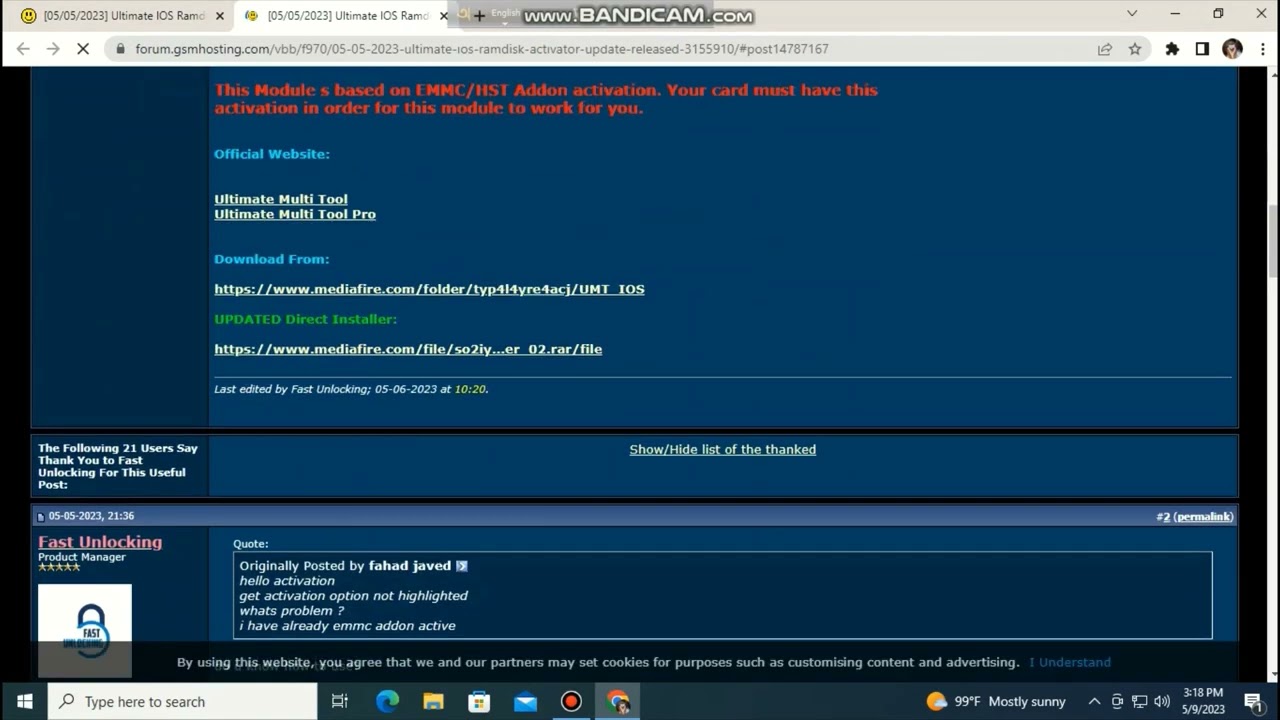
Task: Click the Type here to search box
Action: (x=183, y=701)
